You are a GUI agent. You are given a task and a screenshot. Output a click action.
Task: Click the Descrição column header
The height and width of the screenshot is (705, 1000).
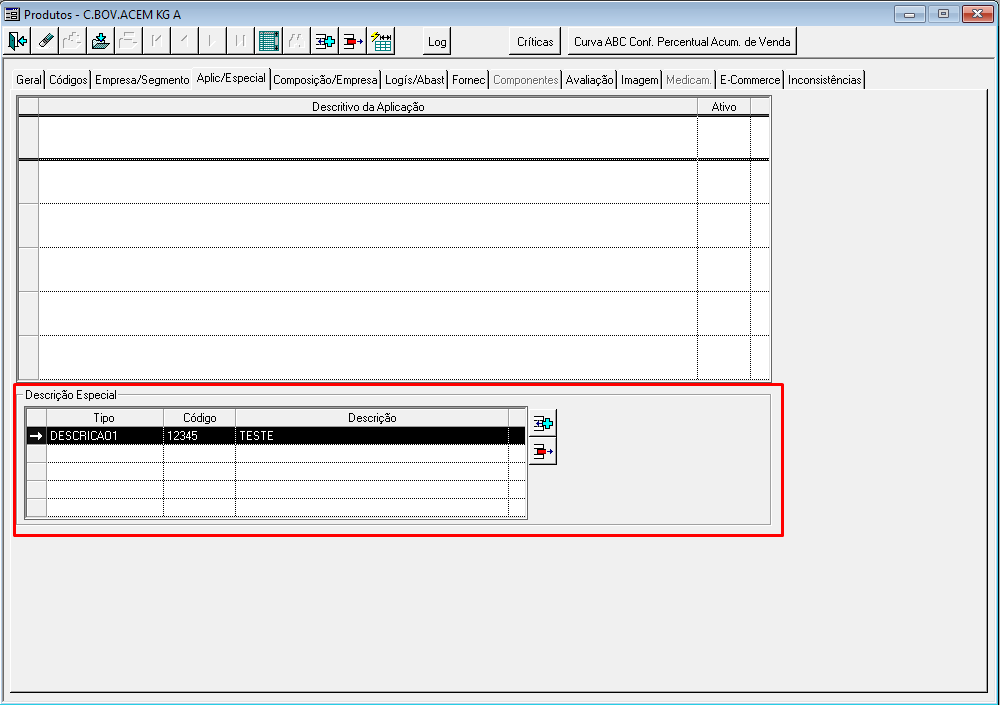coord(372,418)
